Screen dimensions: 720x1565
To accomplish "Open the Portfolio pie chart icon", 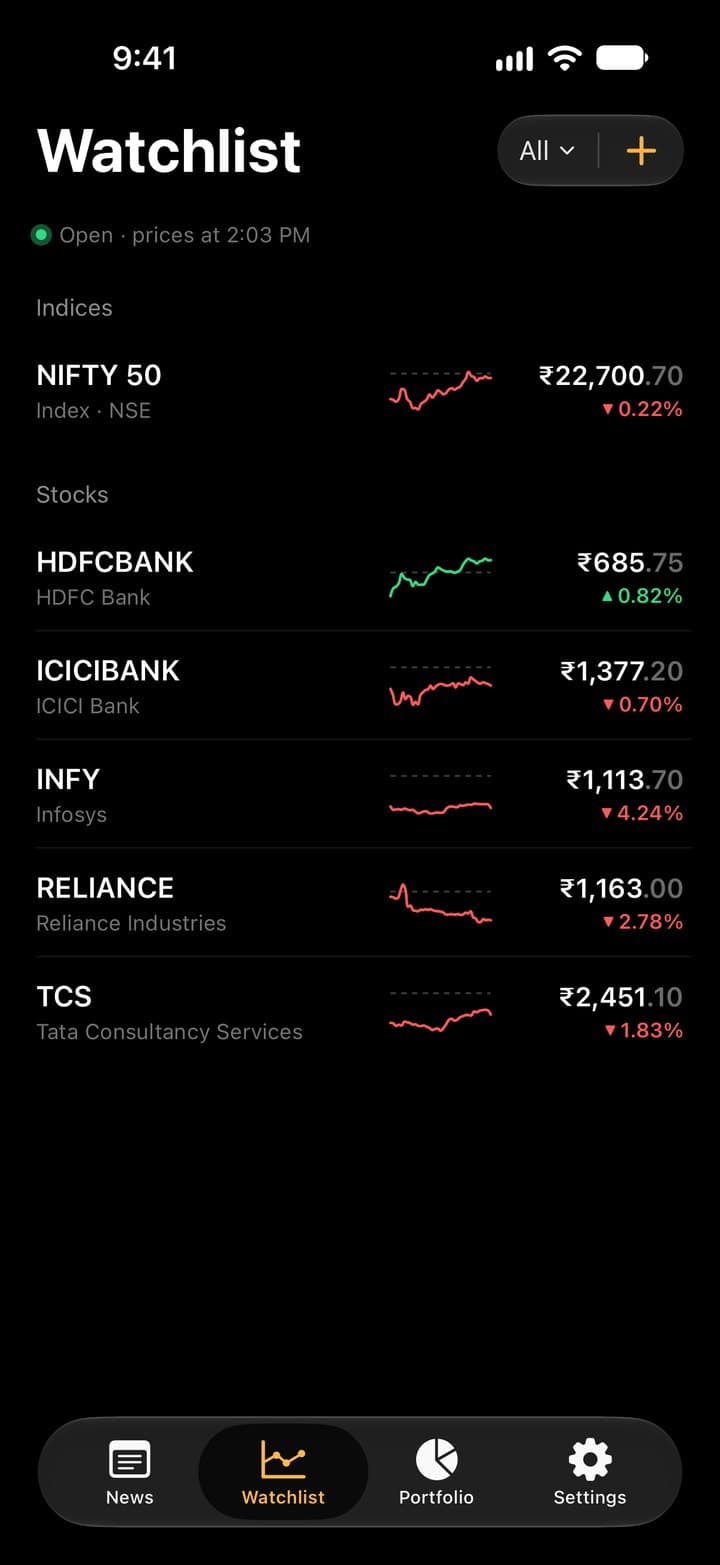I will [x=436, y=1460].
